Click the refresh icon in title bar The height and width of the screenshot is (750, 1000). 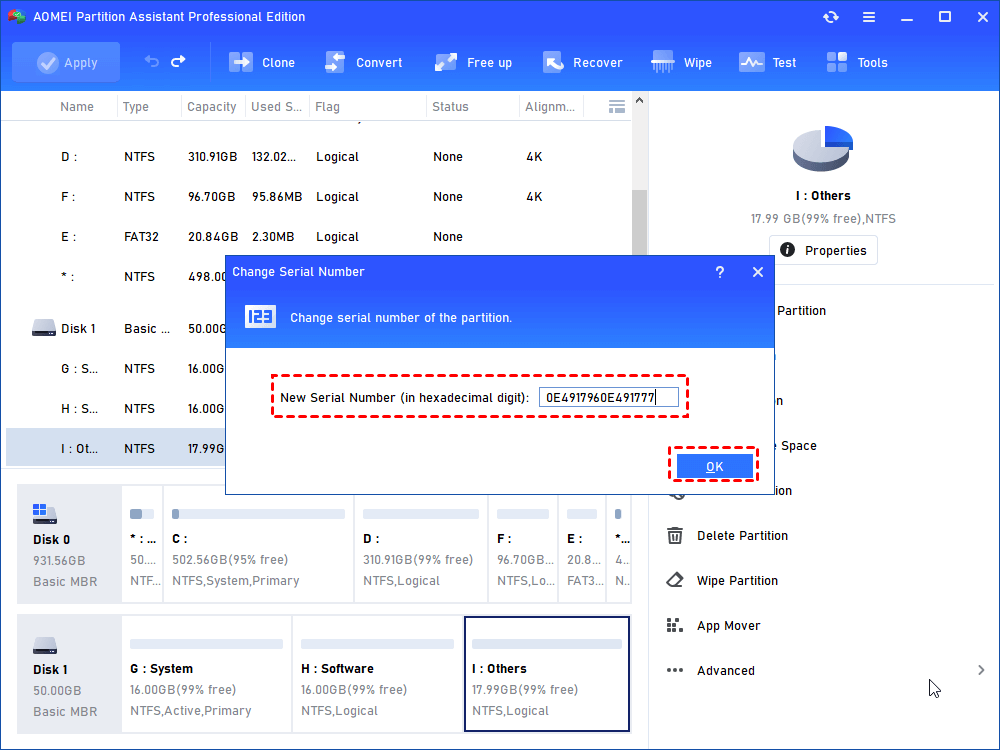coord(830,17)
